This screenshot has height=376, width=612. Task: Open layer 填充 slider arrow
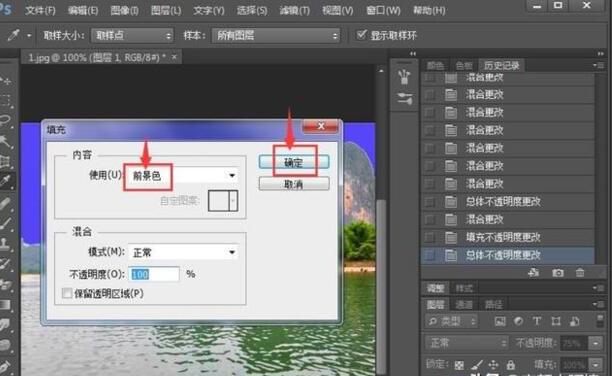[x=596, y=365]
